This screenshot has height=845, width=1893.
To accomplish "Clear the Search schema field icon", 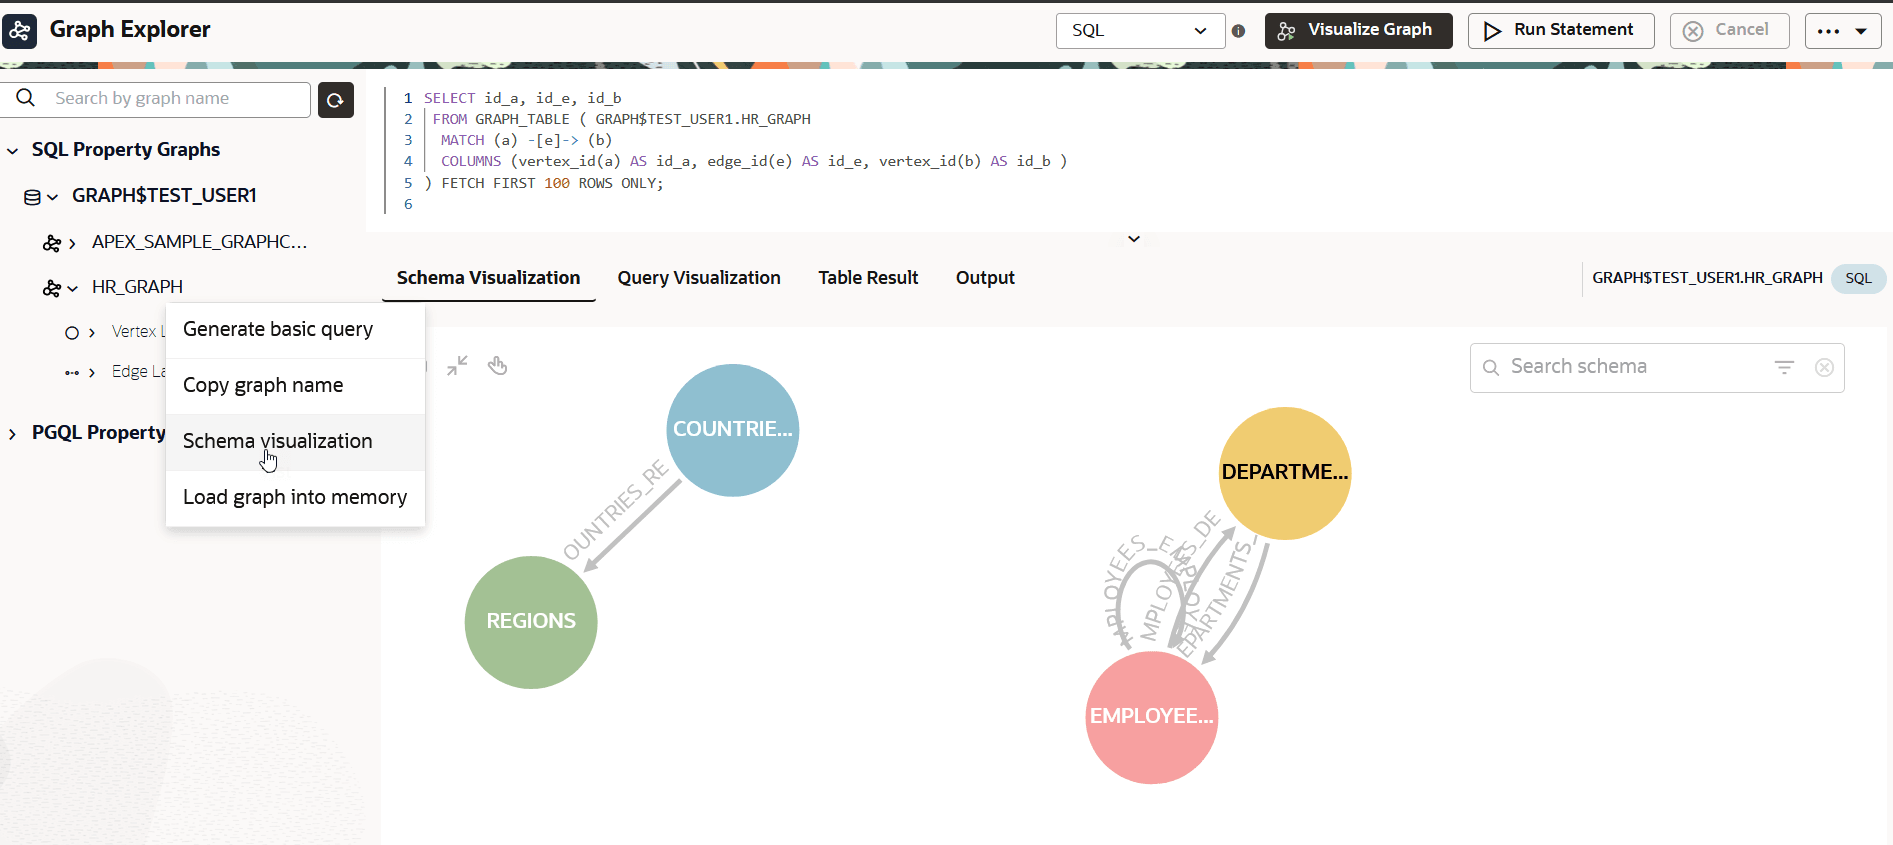I will (x=1824, y=367).
